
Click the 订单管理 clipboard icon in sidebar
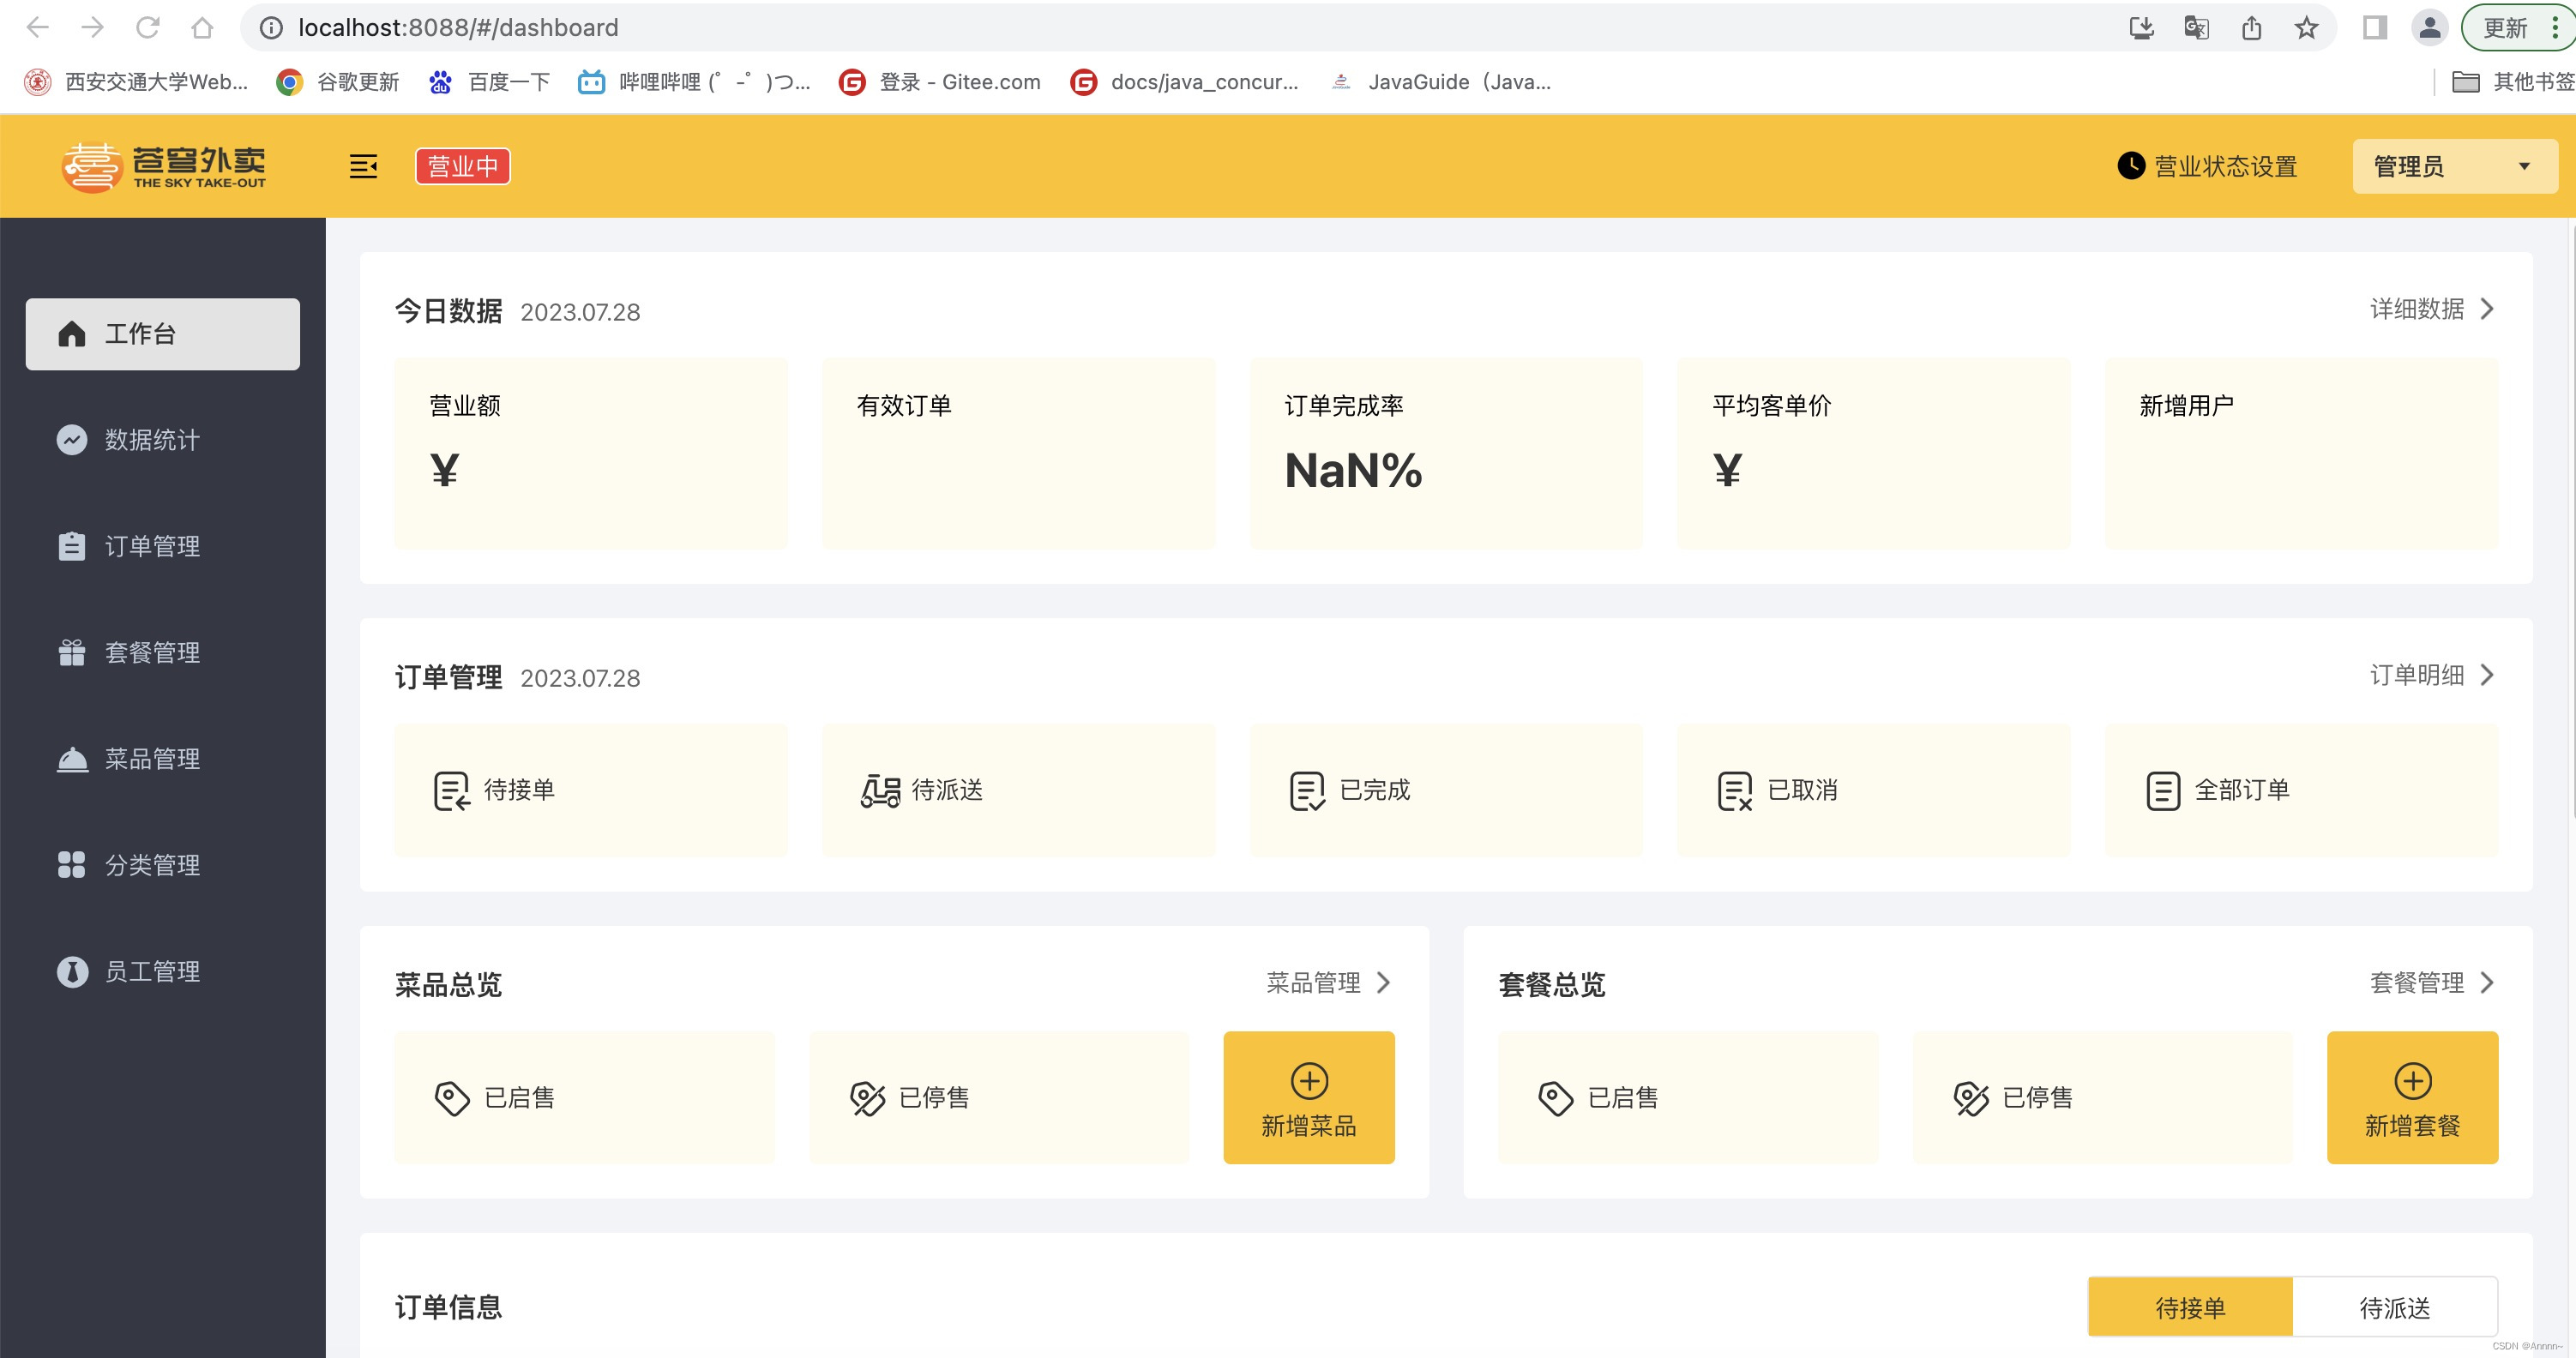[x=72, y=546]
